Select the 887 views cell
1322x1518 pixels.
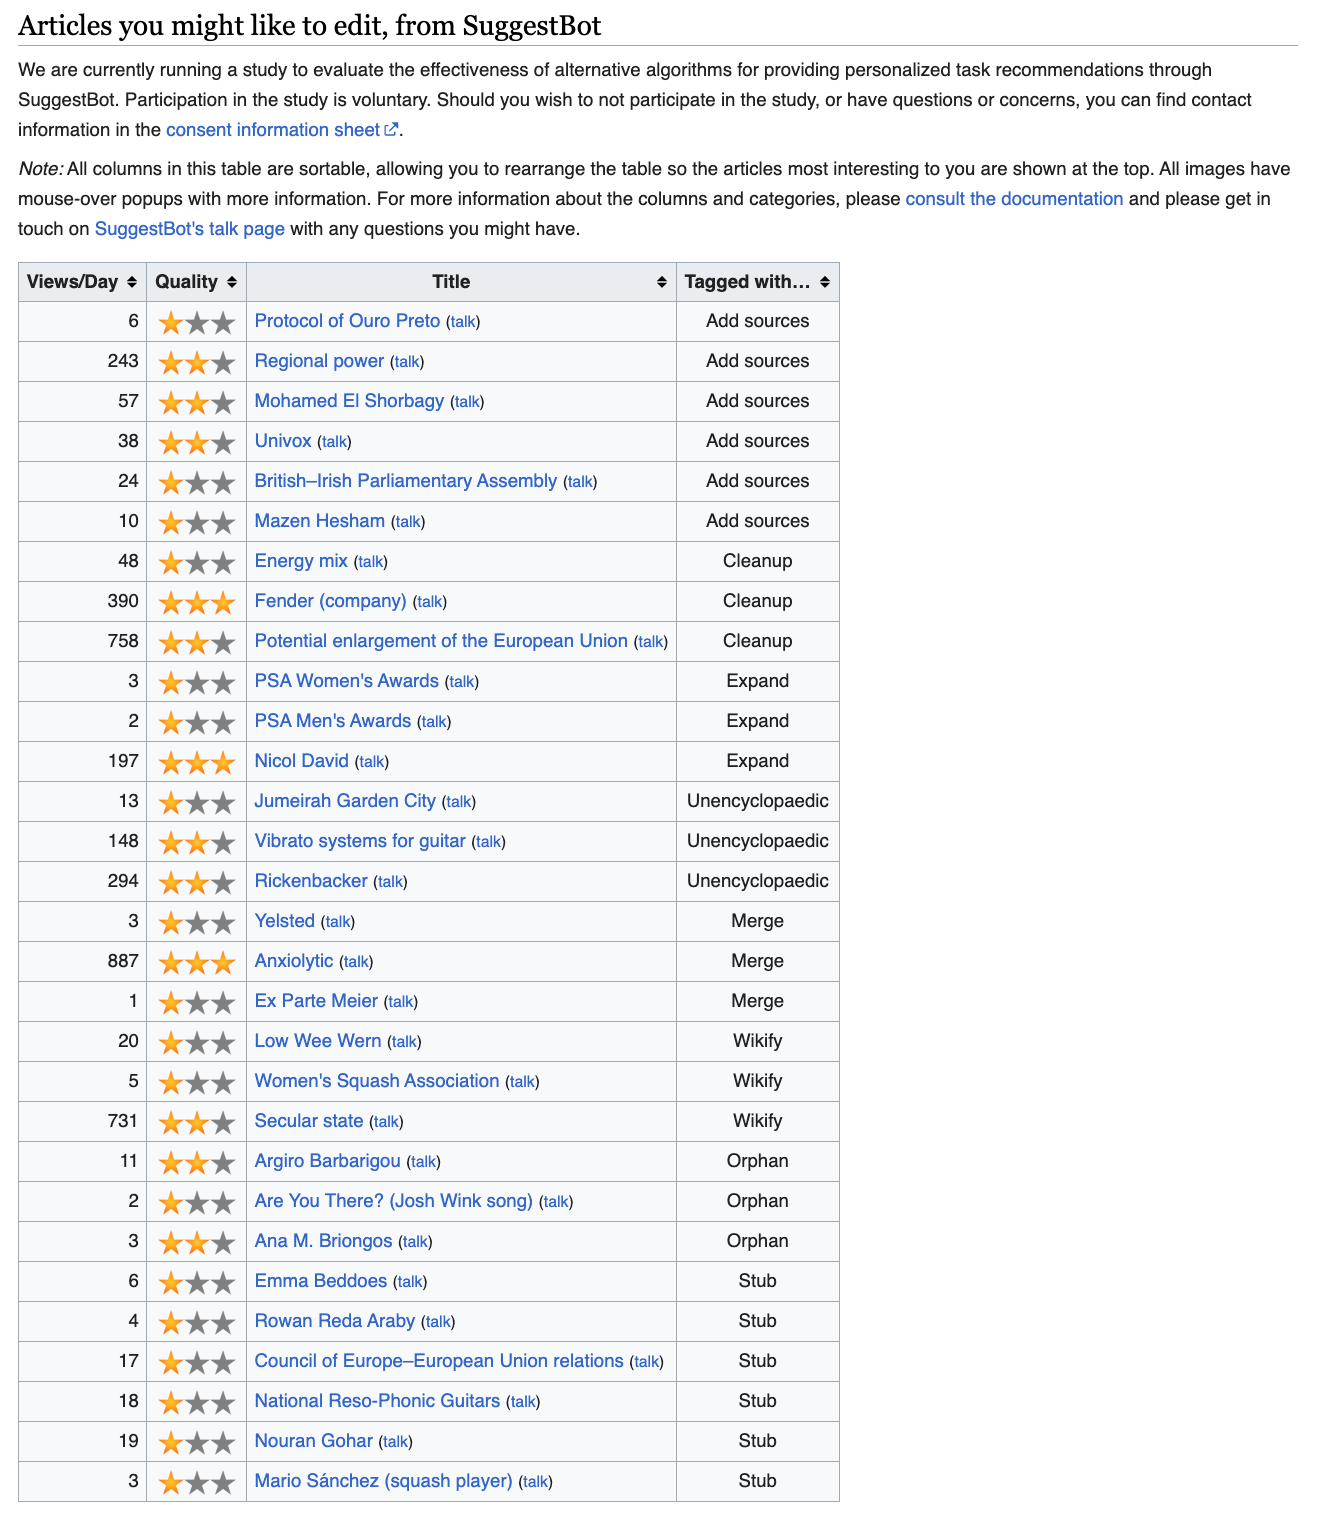tap(82, 961)
